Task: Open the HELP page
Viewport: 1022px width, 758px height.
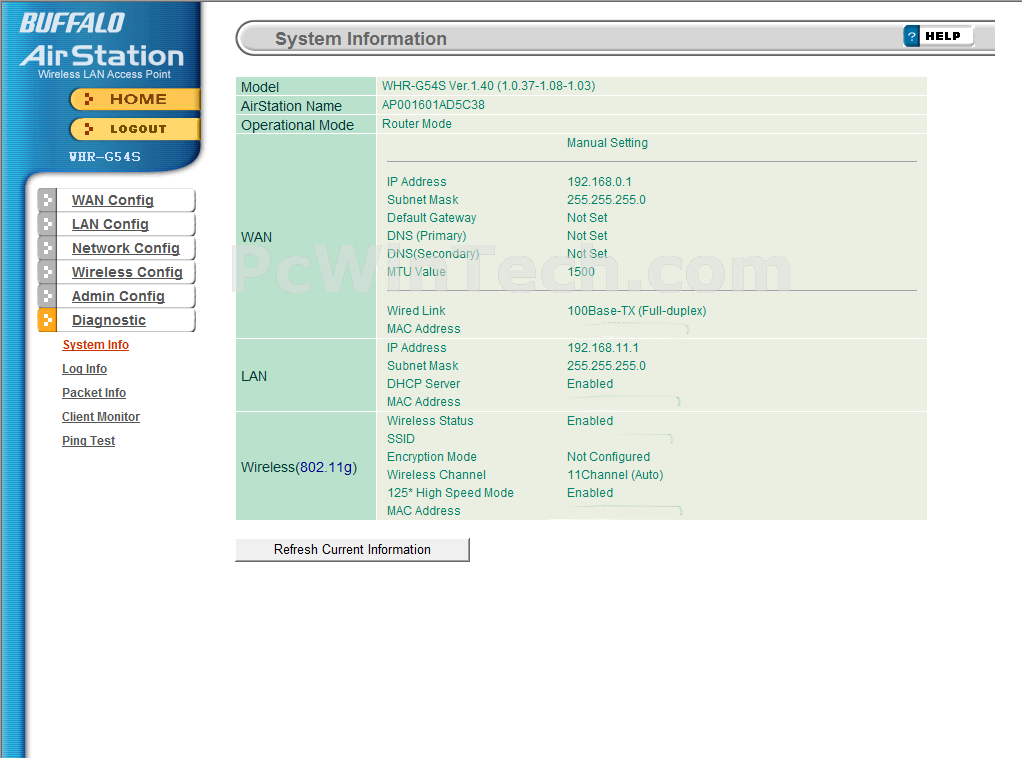Action: coord(939,36)
